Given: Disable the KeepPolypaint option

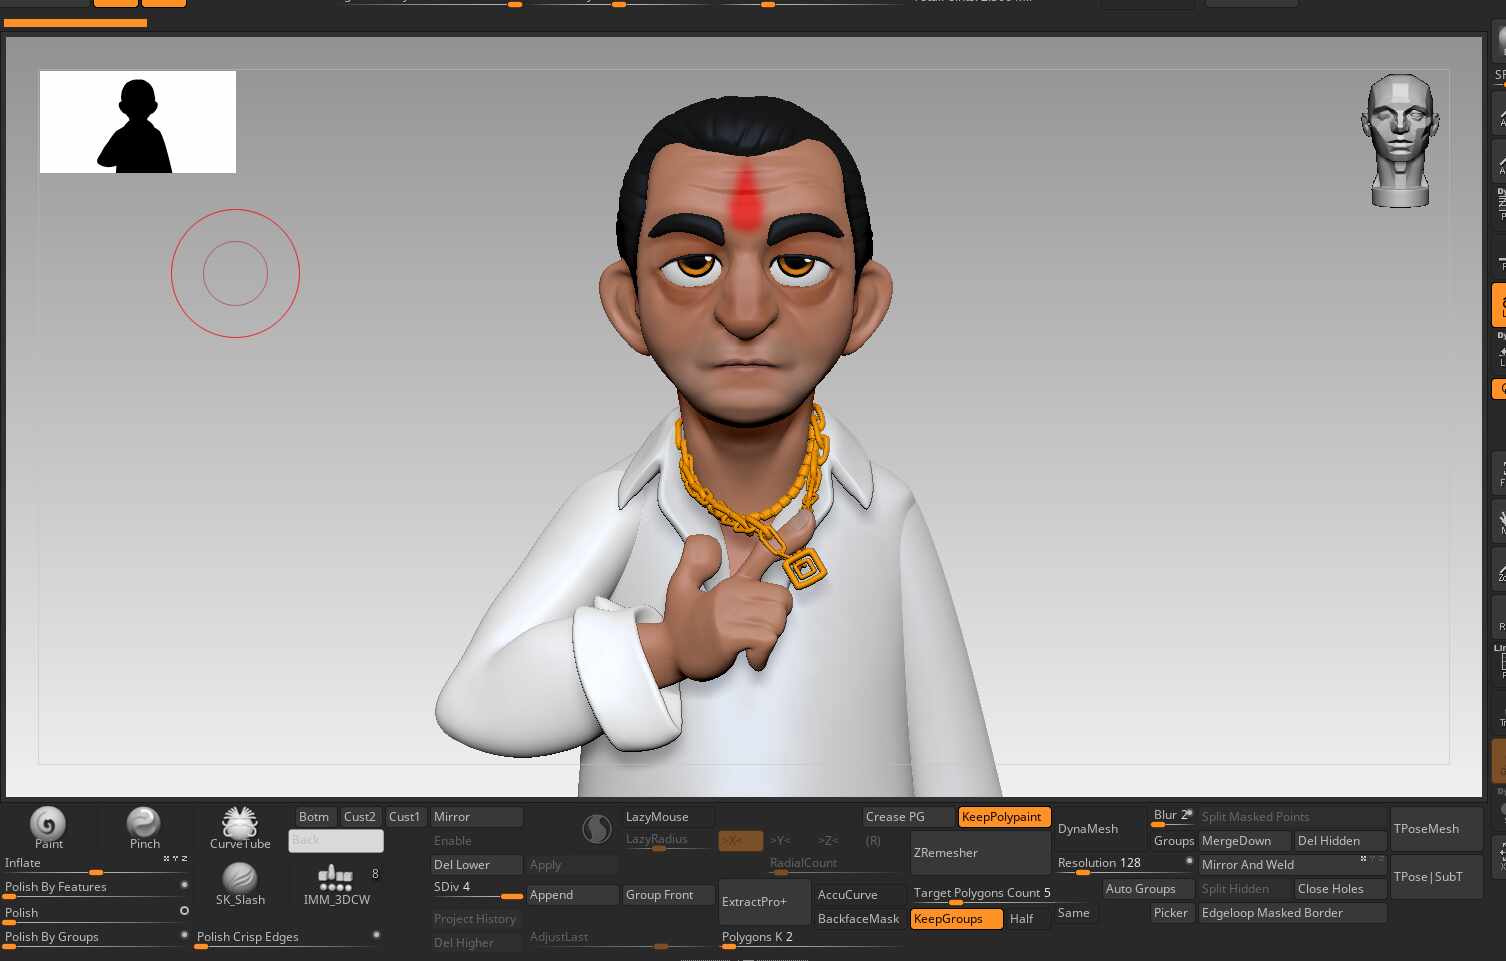Looking at the screenshot, I should click(1003, 817).
